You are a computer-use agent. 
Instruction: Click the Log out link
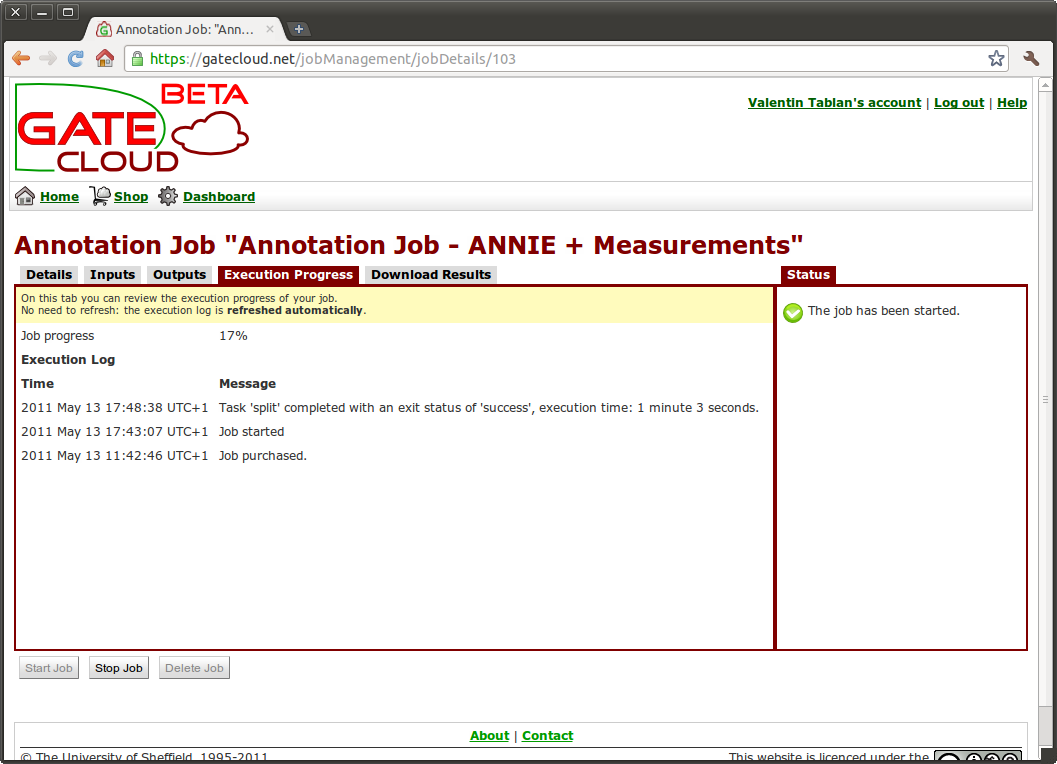[959, 102]
